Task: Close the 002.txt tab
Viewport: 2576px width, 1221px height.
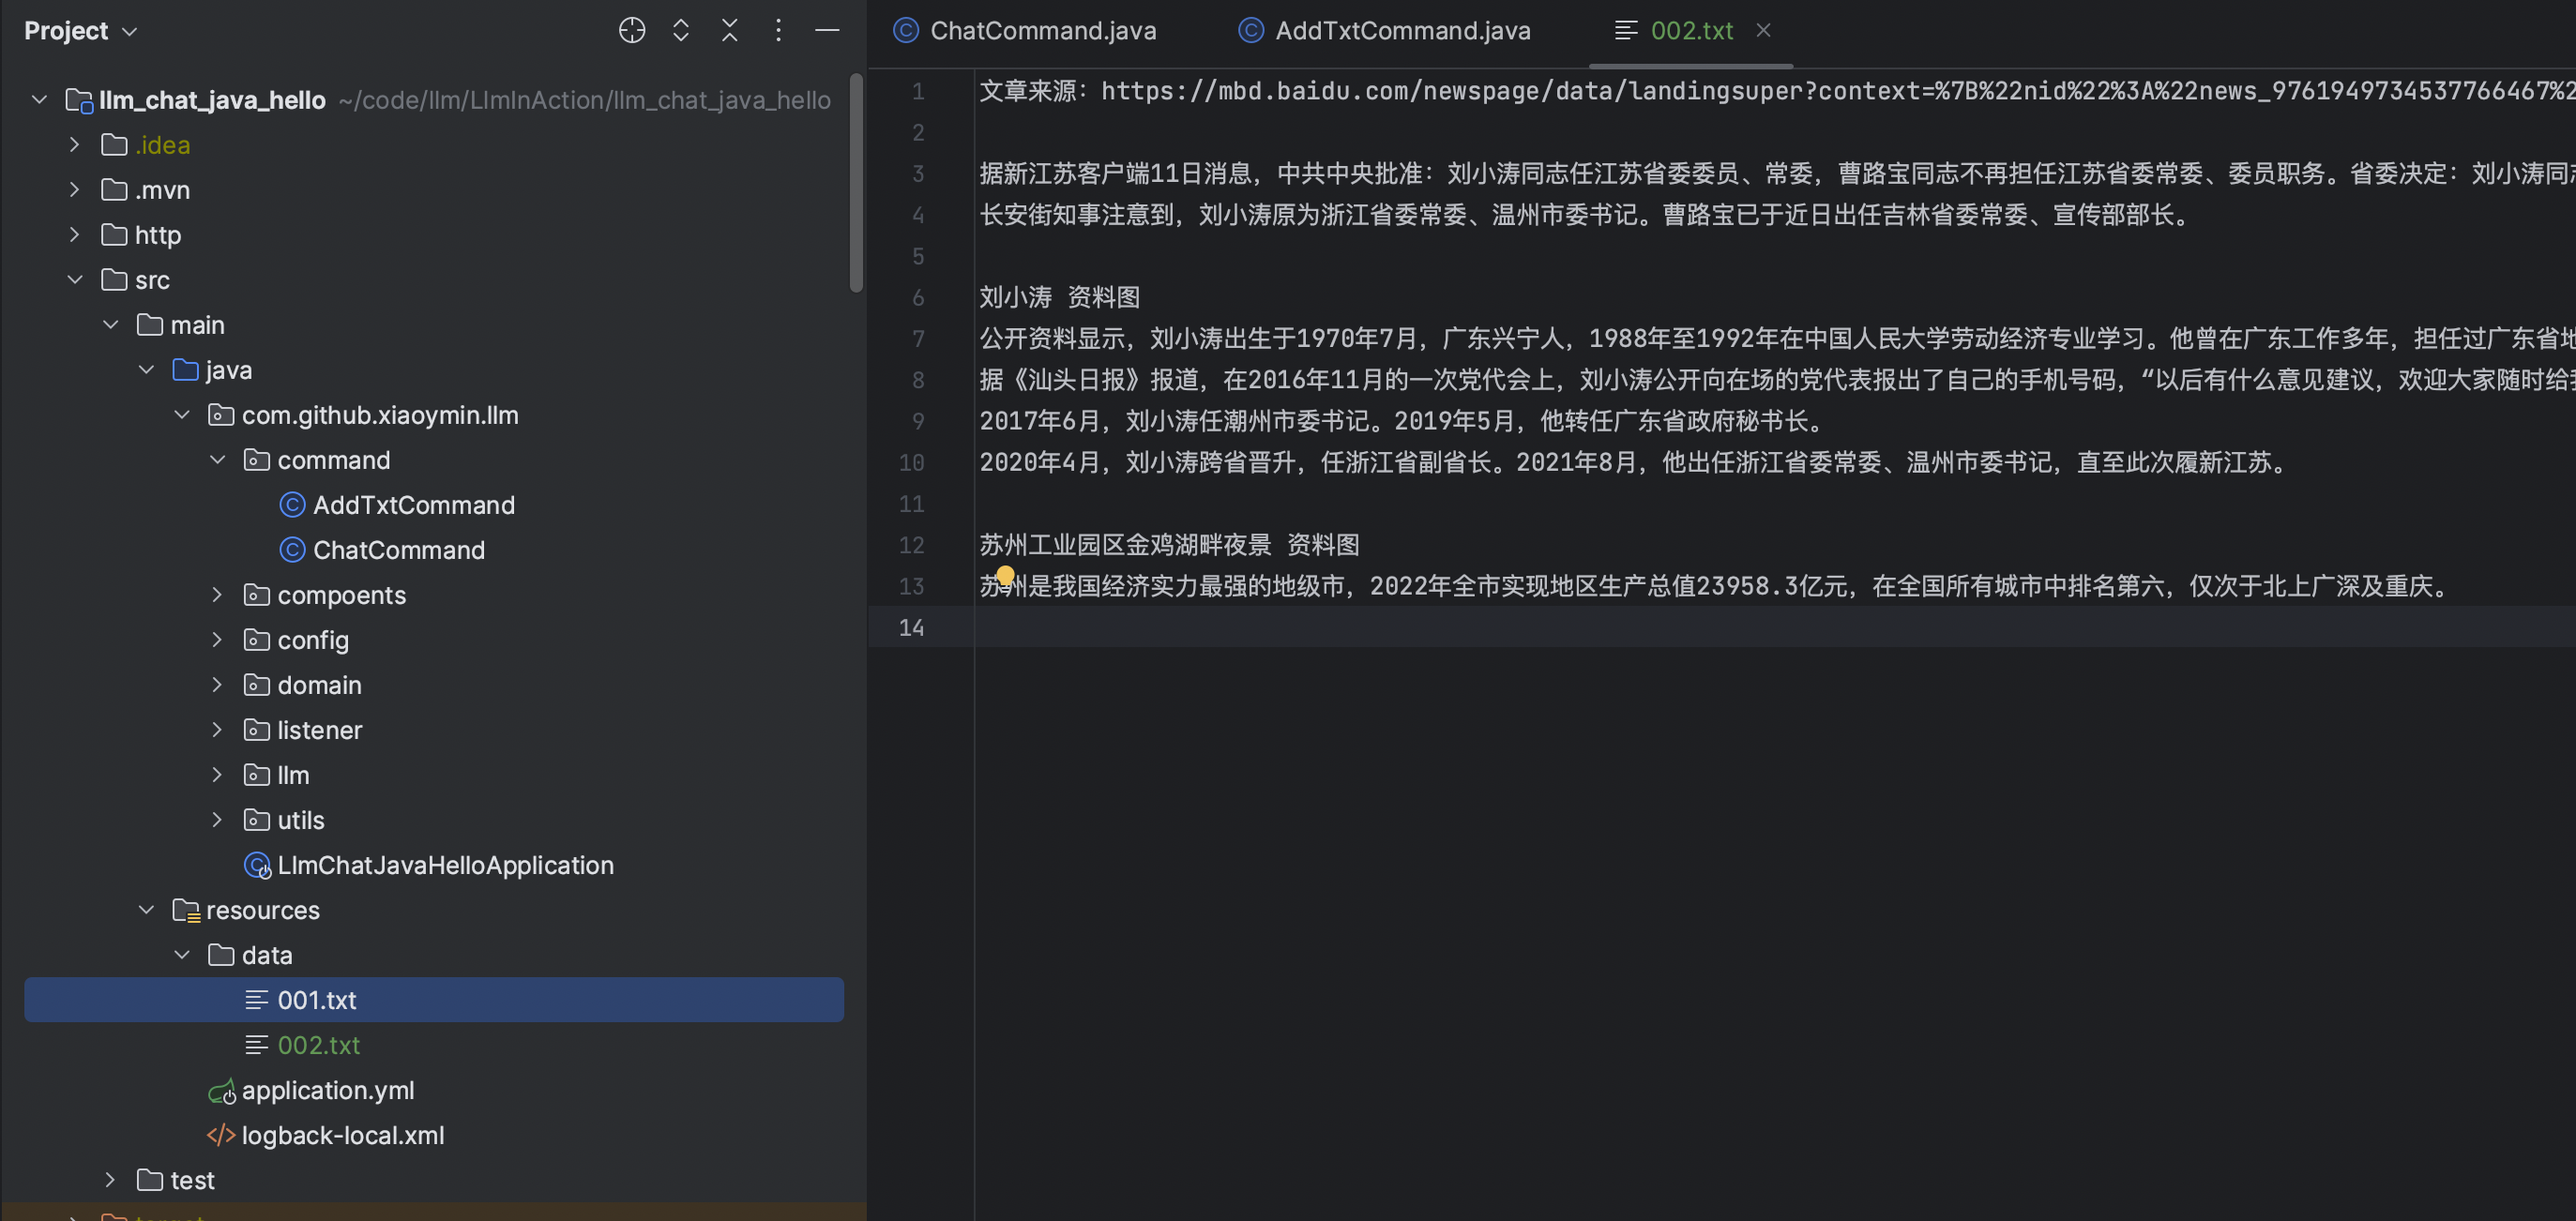Action: point(1763,30)
